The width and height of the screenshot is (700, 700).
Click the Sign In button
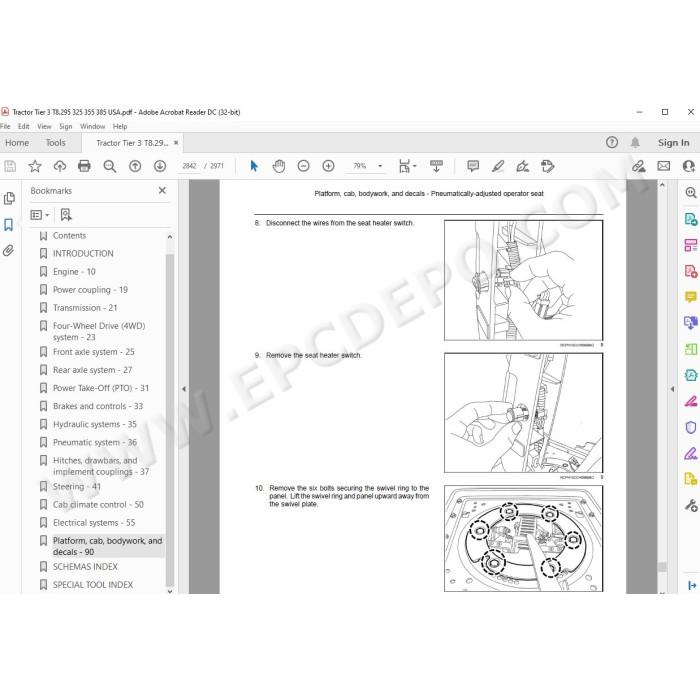pyautogui.click(x=673, y=143)
